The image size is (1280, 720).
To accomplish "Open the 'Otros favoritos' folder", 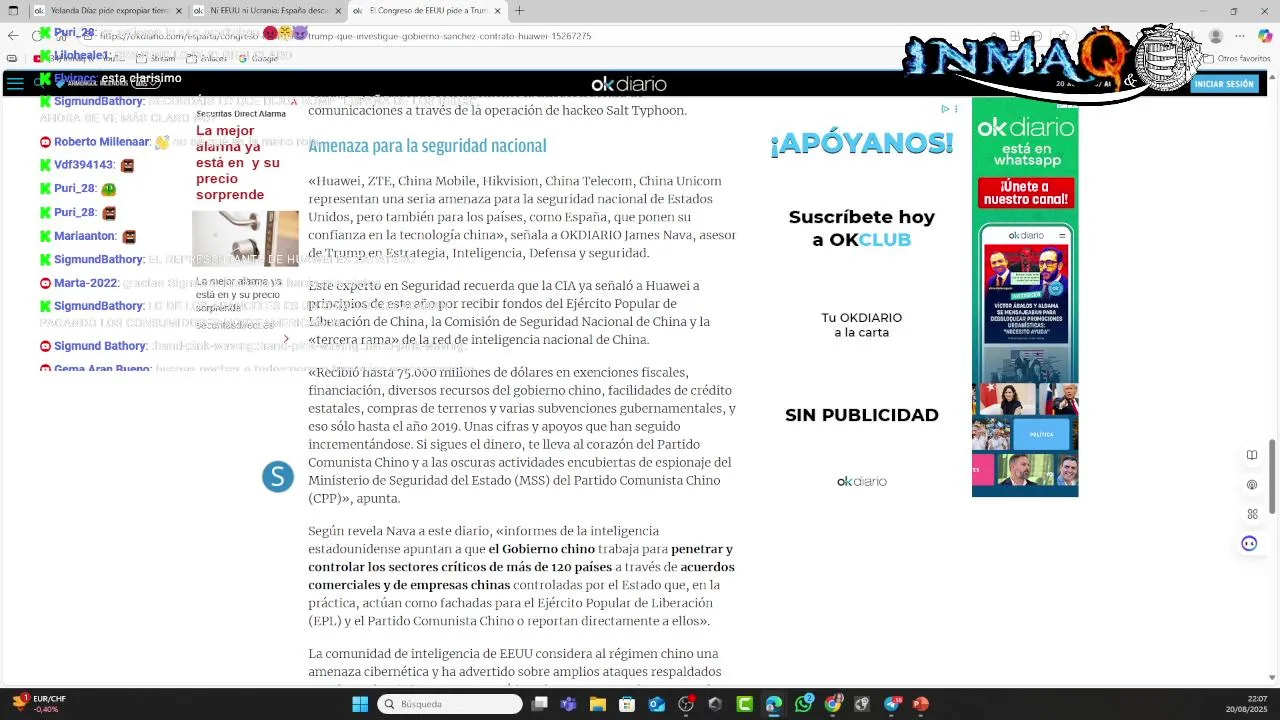I will pyautogui.click(x=1237, y=59).
